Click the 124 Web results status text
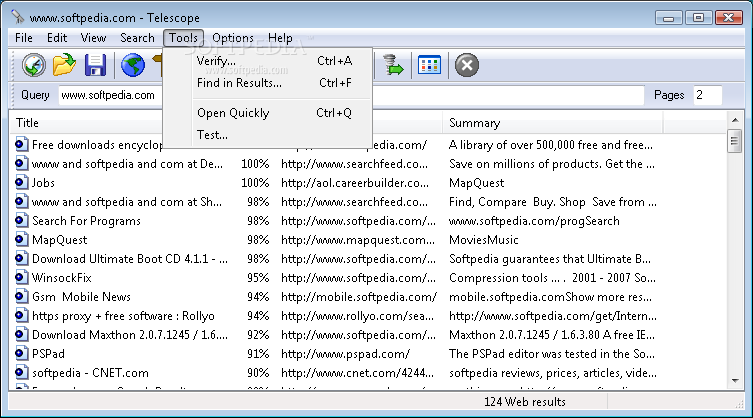The width and height of the screenshot is (753, 418). [x=524, y=402]
